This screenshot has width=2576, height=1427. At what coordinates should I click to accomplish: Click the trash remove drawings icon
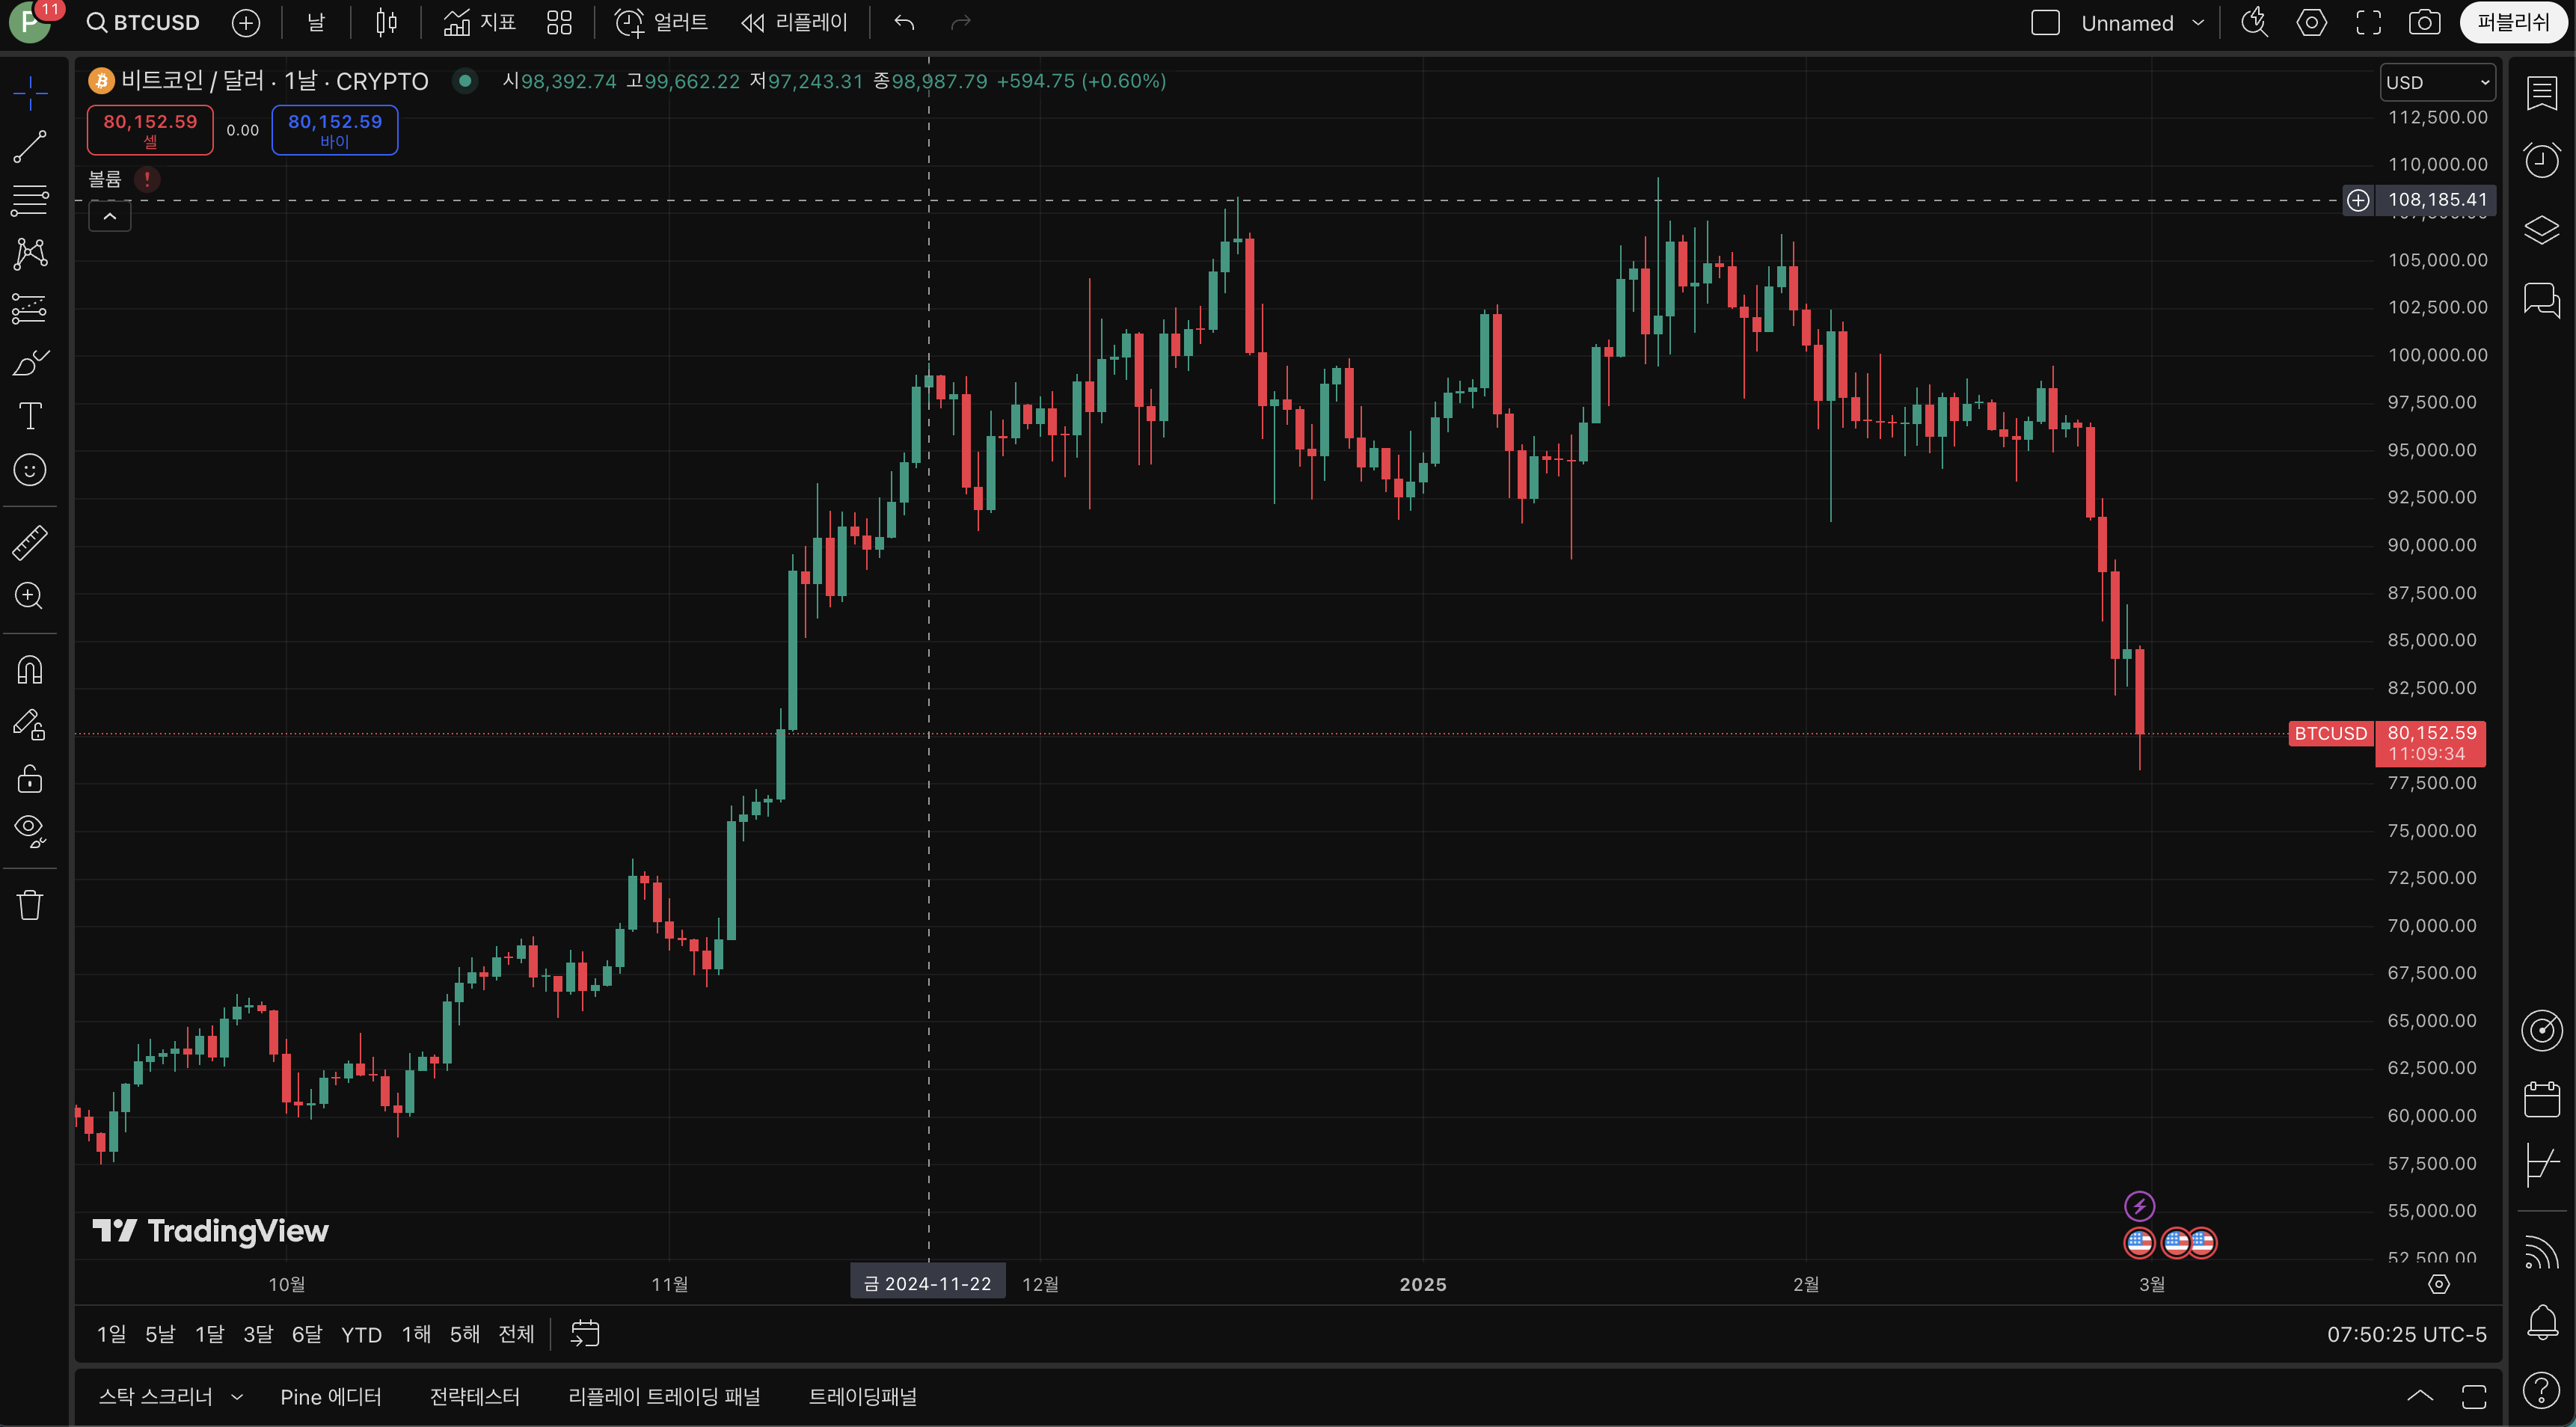(x=30, y=905)
